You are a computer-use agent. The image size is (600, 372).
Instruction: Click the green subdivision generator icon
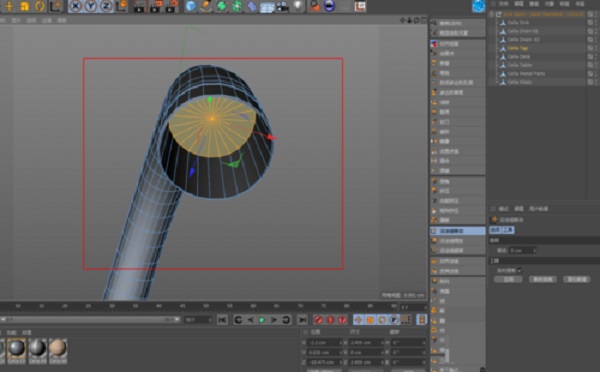(221, 6)
